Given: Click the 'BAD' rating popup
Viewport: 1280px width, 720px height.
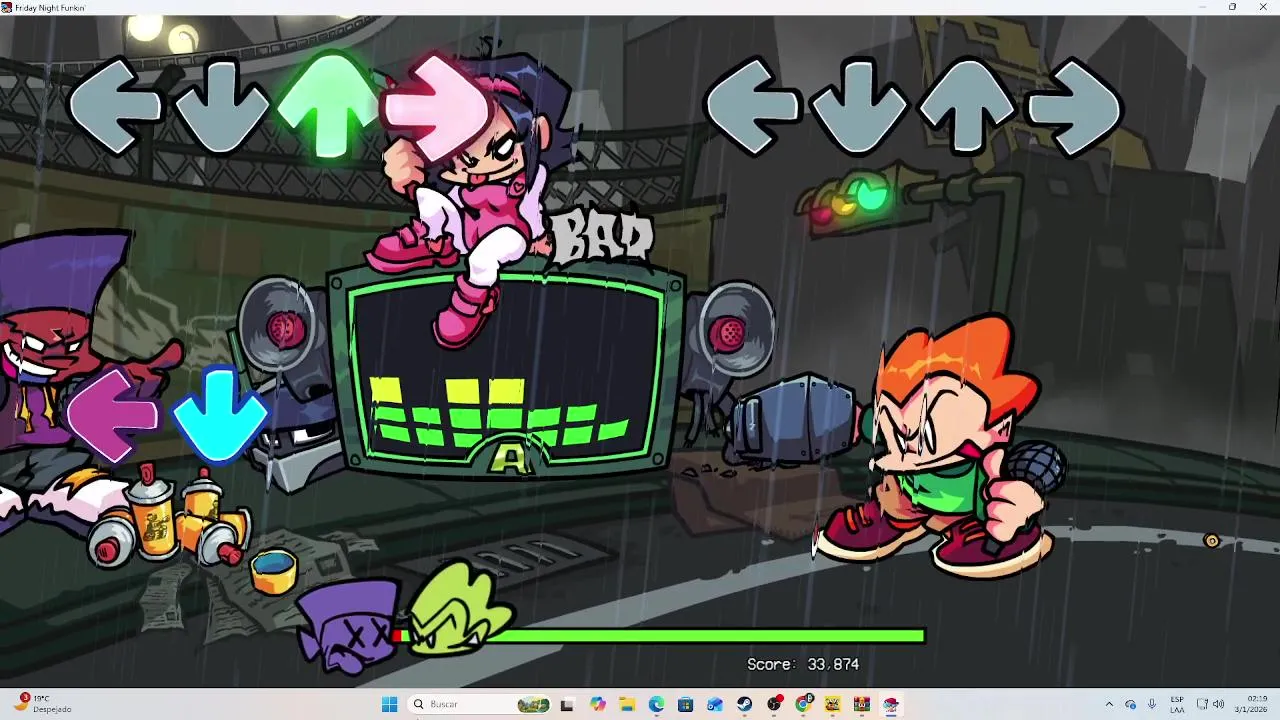Looking at the screenshot, I should 603,238.
